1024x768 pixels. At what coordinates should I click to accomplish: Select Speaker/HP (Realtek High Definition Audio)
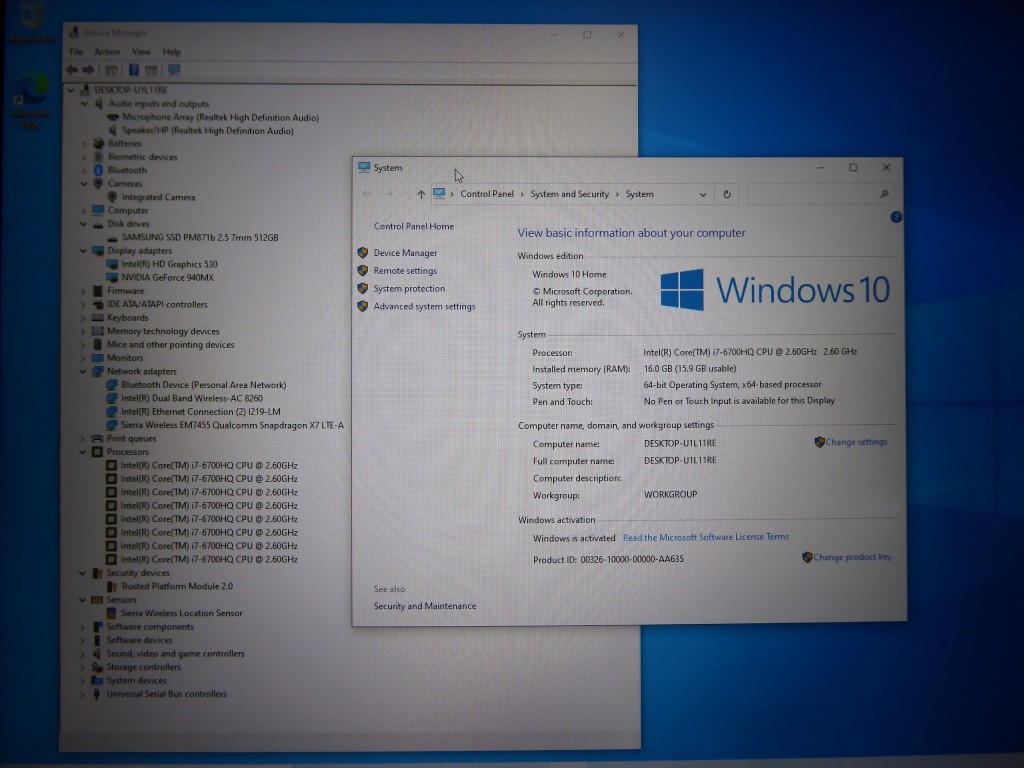point(208,131)
